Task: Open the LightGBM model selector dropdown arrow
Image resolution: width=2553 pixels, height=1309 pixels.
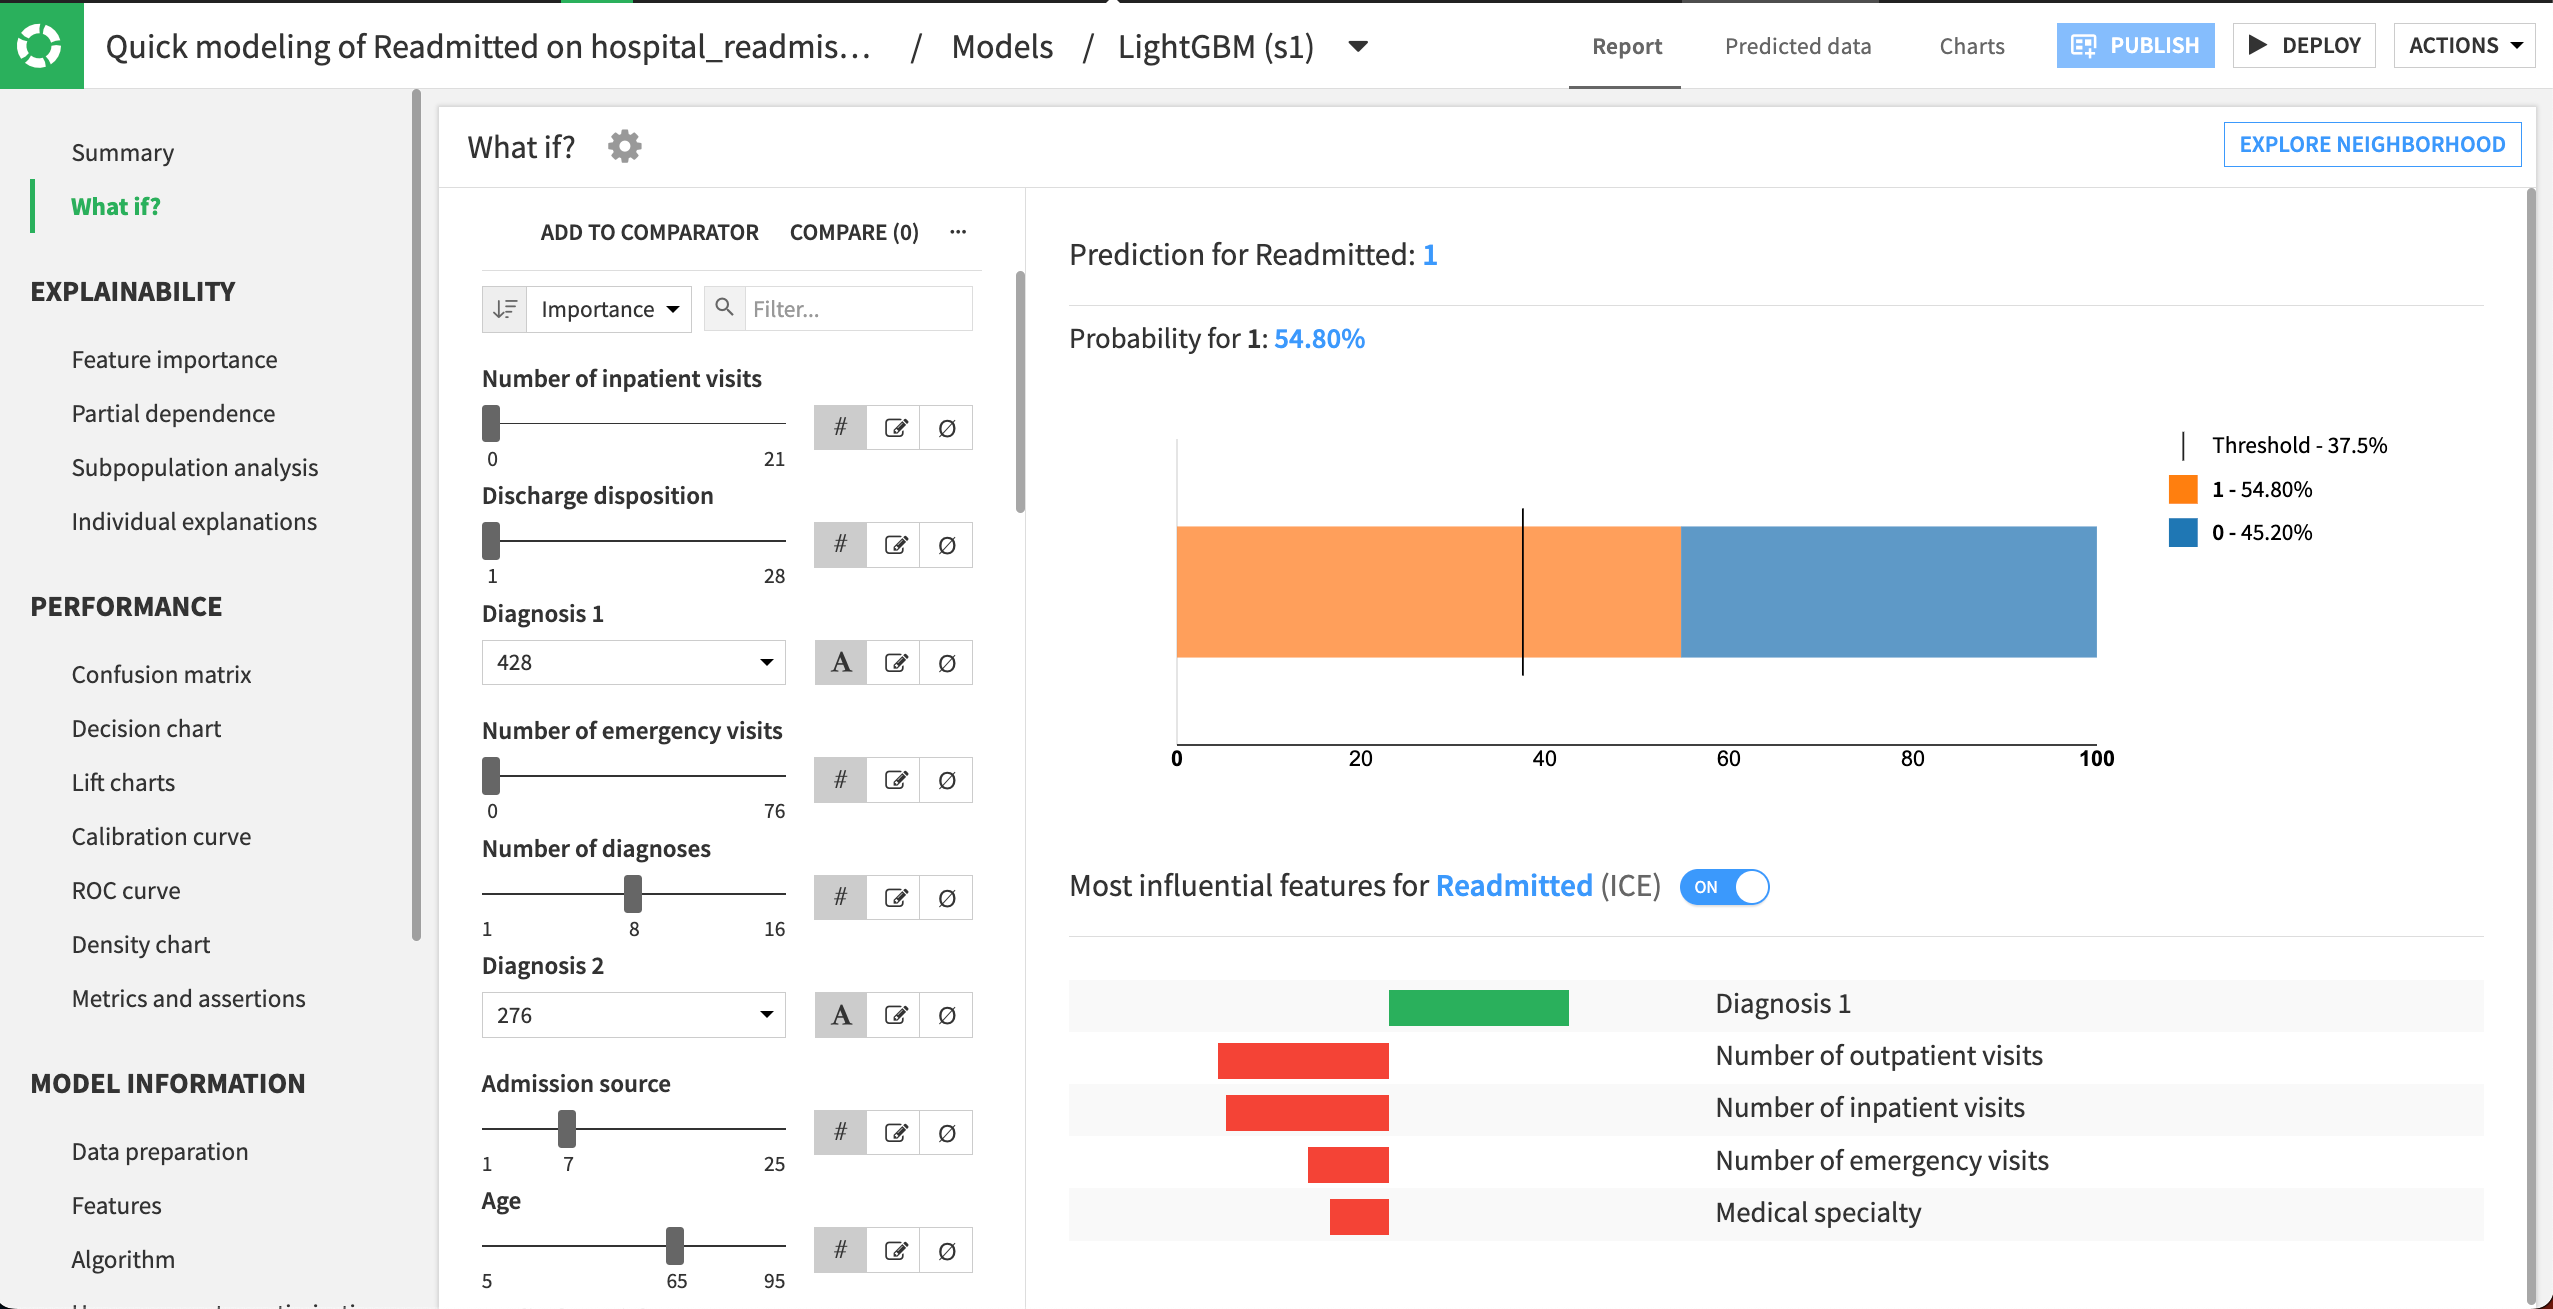Action: click(1358, 46)
